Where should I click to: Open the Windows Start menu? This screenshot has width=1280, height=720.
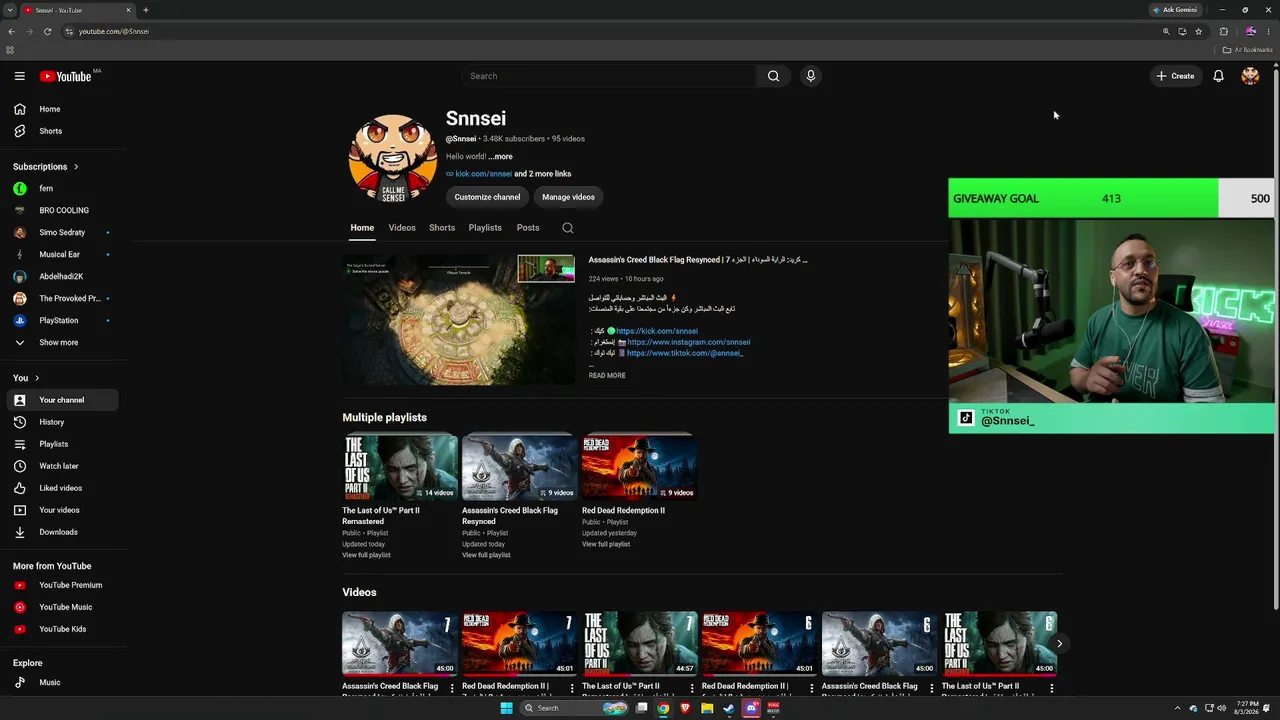[x=506, y=708]
